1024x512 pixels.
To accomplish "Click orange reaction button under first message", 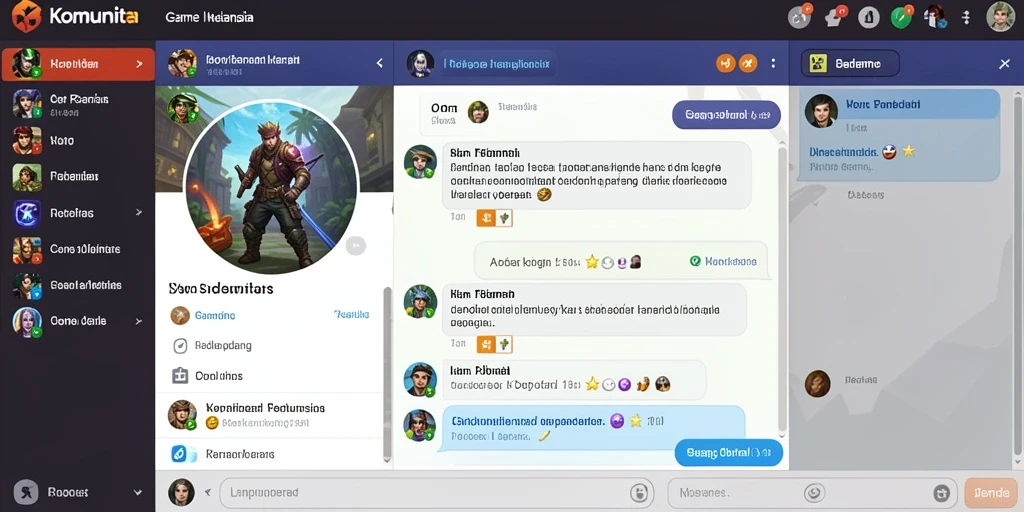I will (x=485, y=217).
